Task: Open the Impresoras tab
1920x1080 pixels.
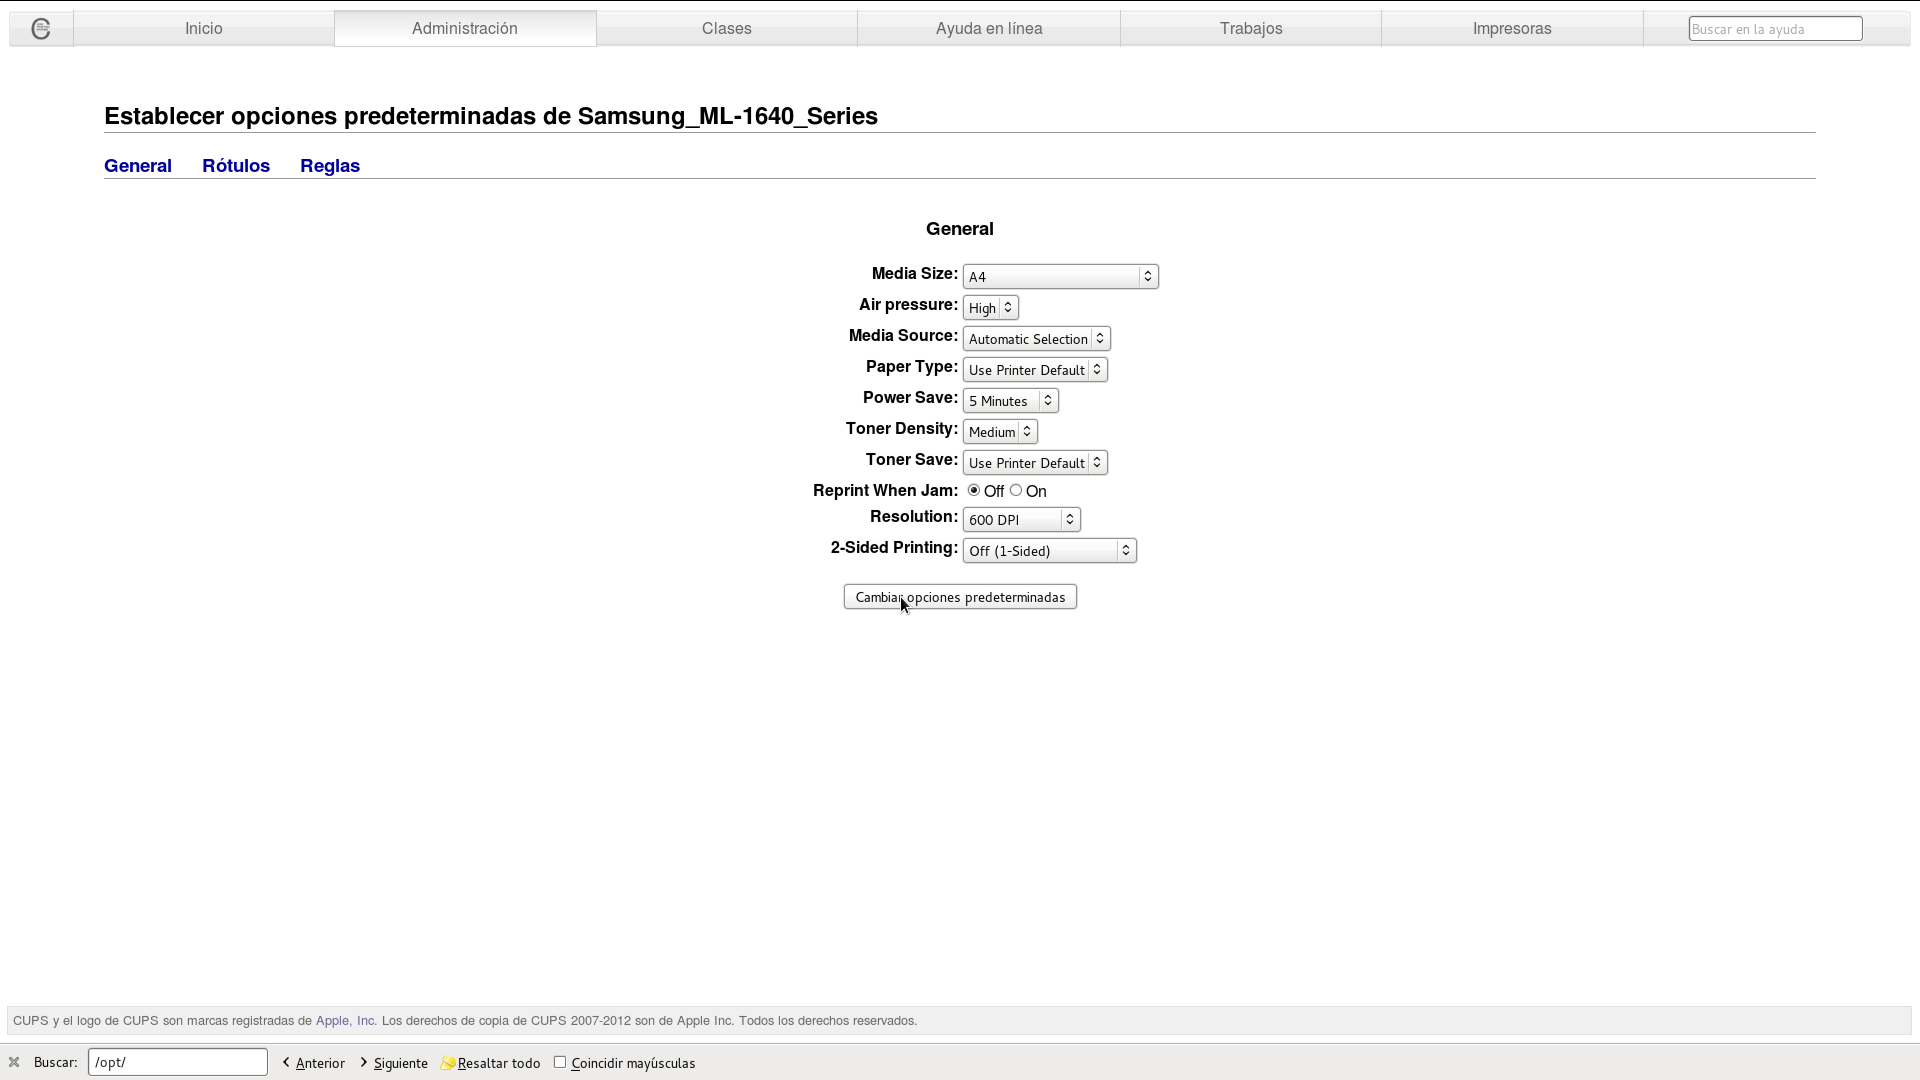Action: click(1512, 28)
